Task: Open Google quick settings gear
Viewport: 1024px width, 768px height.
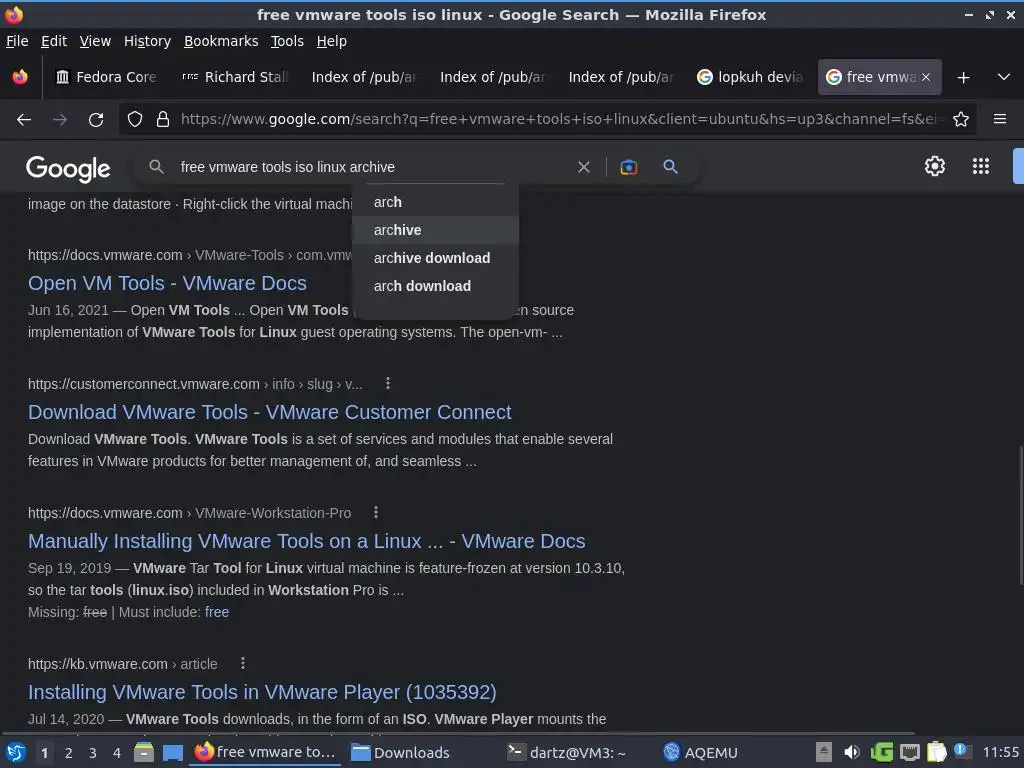Action: [935, 166]
